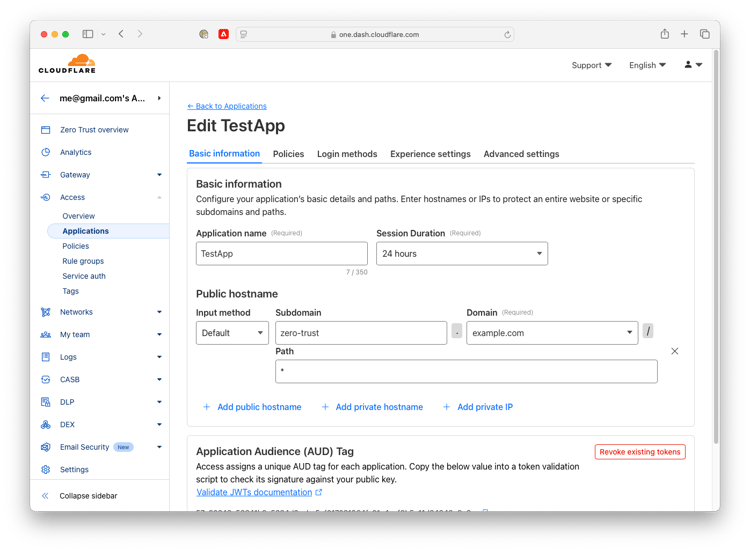Expand the Gateway section arrow
This screenshot has height=551, width=750.
pyautogui.click(x=159, y=175)
